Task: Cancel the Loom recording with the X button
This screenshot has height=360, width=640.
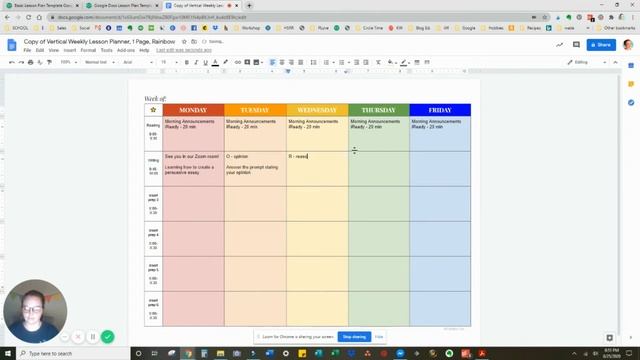Action: [x=78, y=337]
